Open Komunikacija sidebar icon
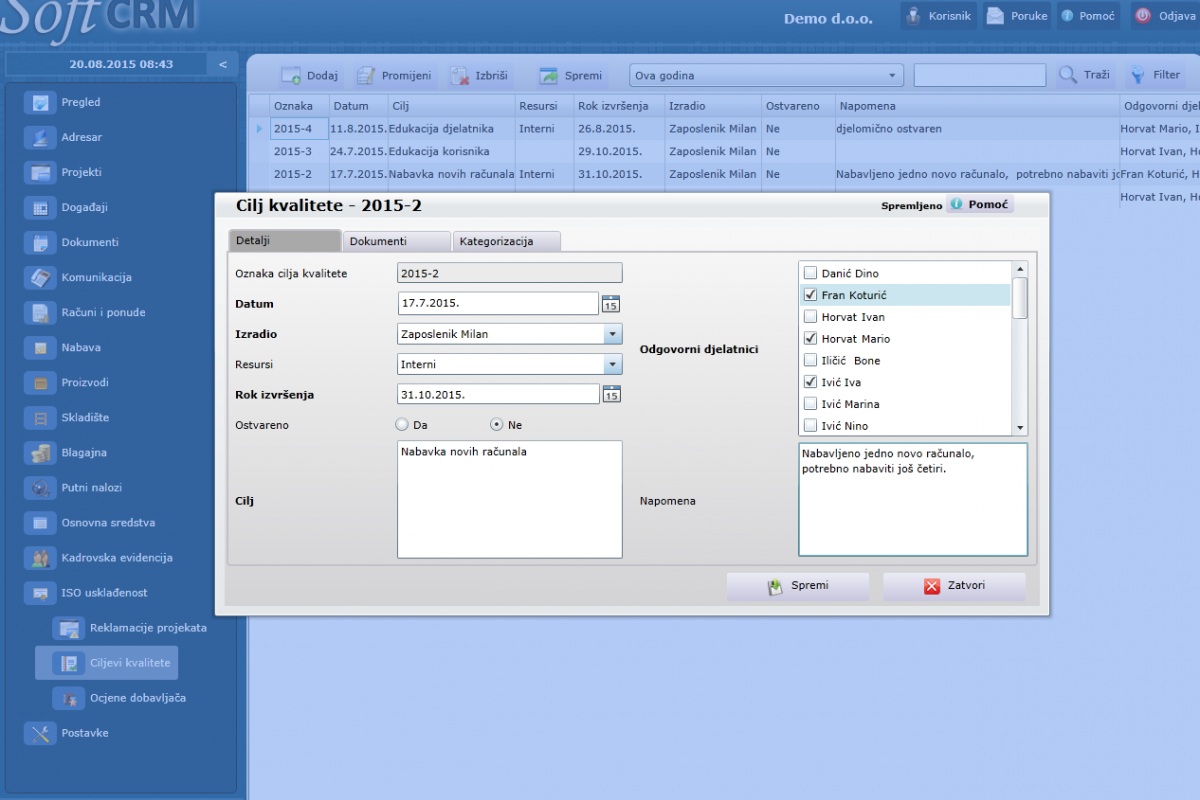Screen dimensions: 1200x800 click(41, 277)
